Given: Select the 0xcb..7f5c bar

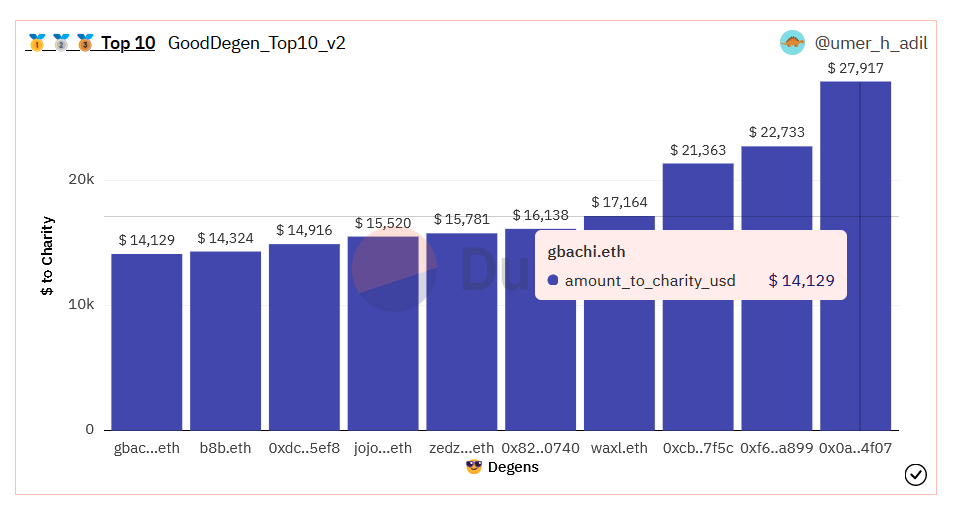Looking at the screenshot, I should (x=698, y=366).
